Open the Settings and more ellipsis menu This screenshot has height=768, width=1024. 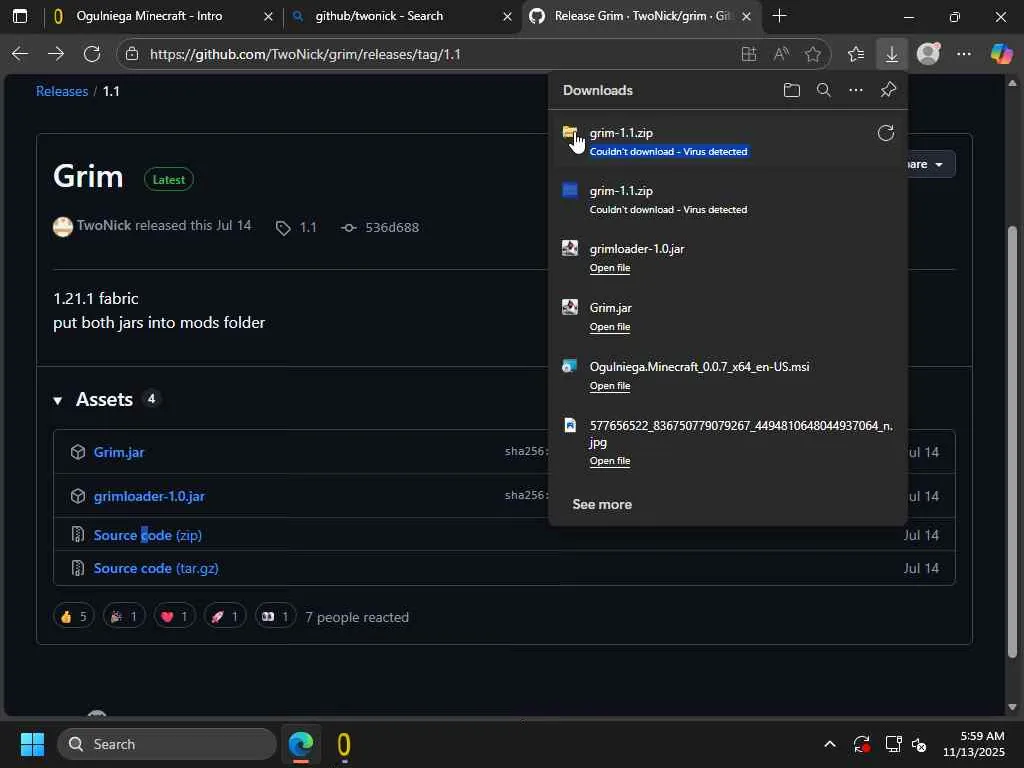964,54
